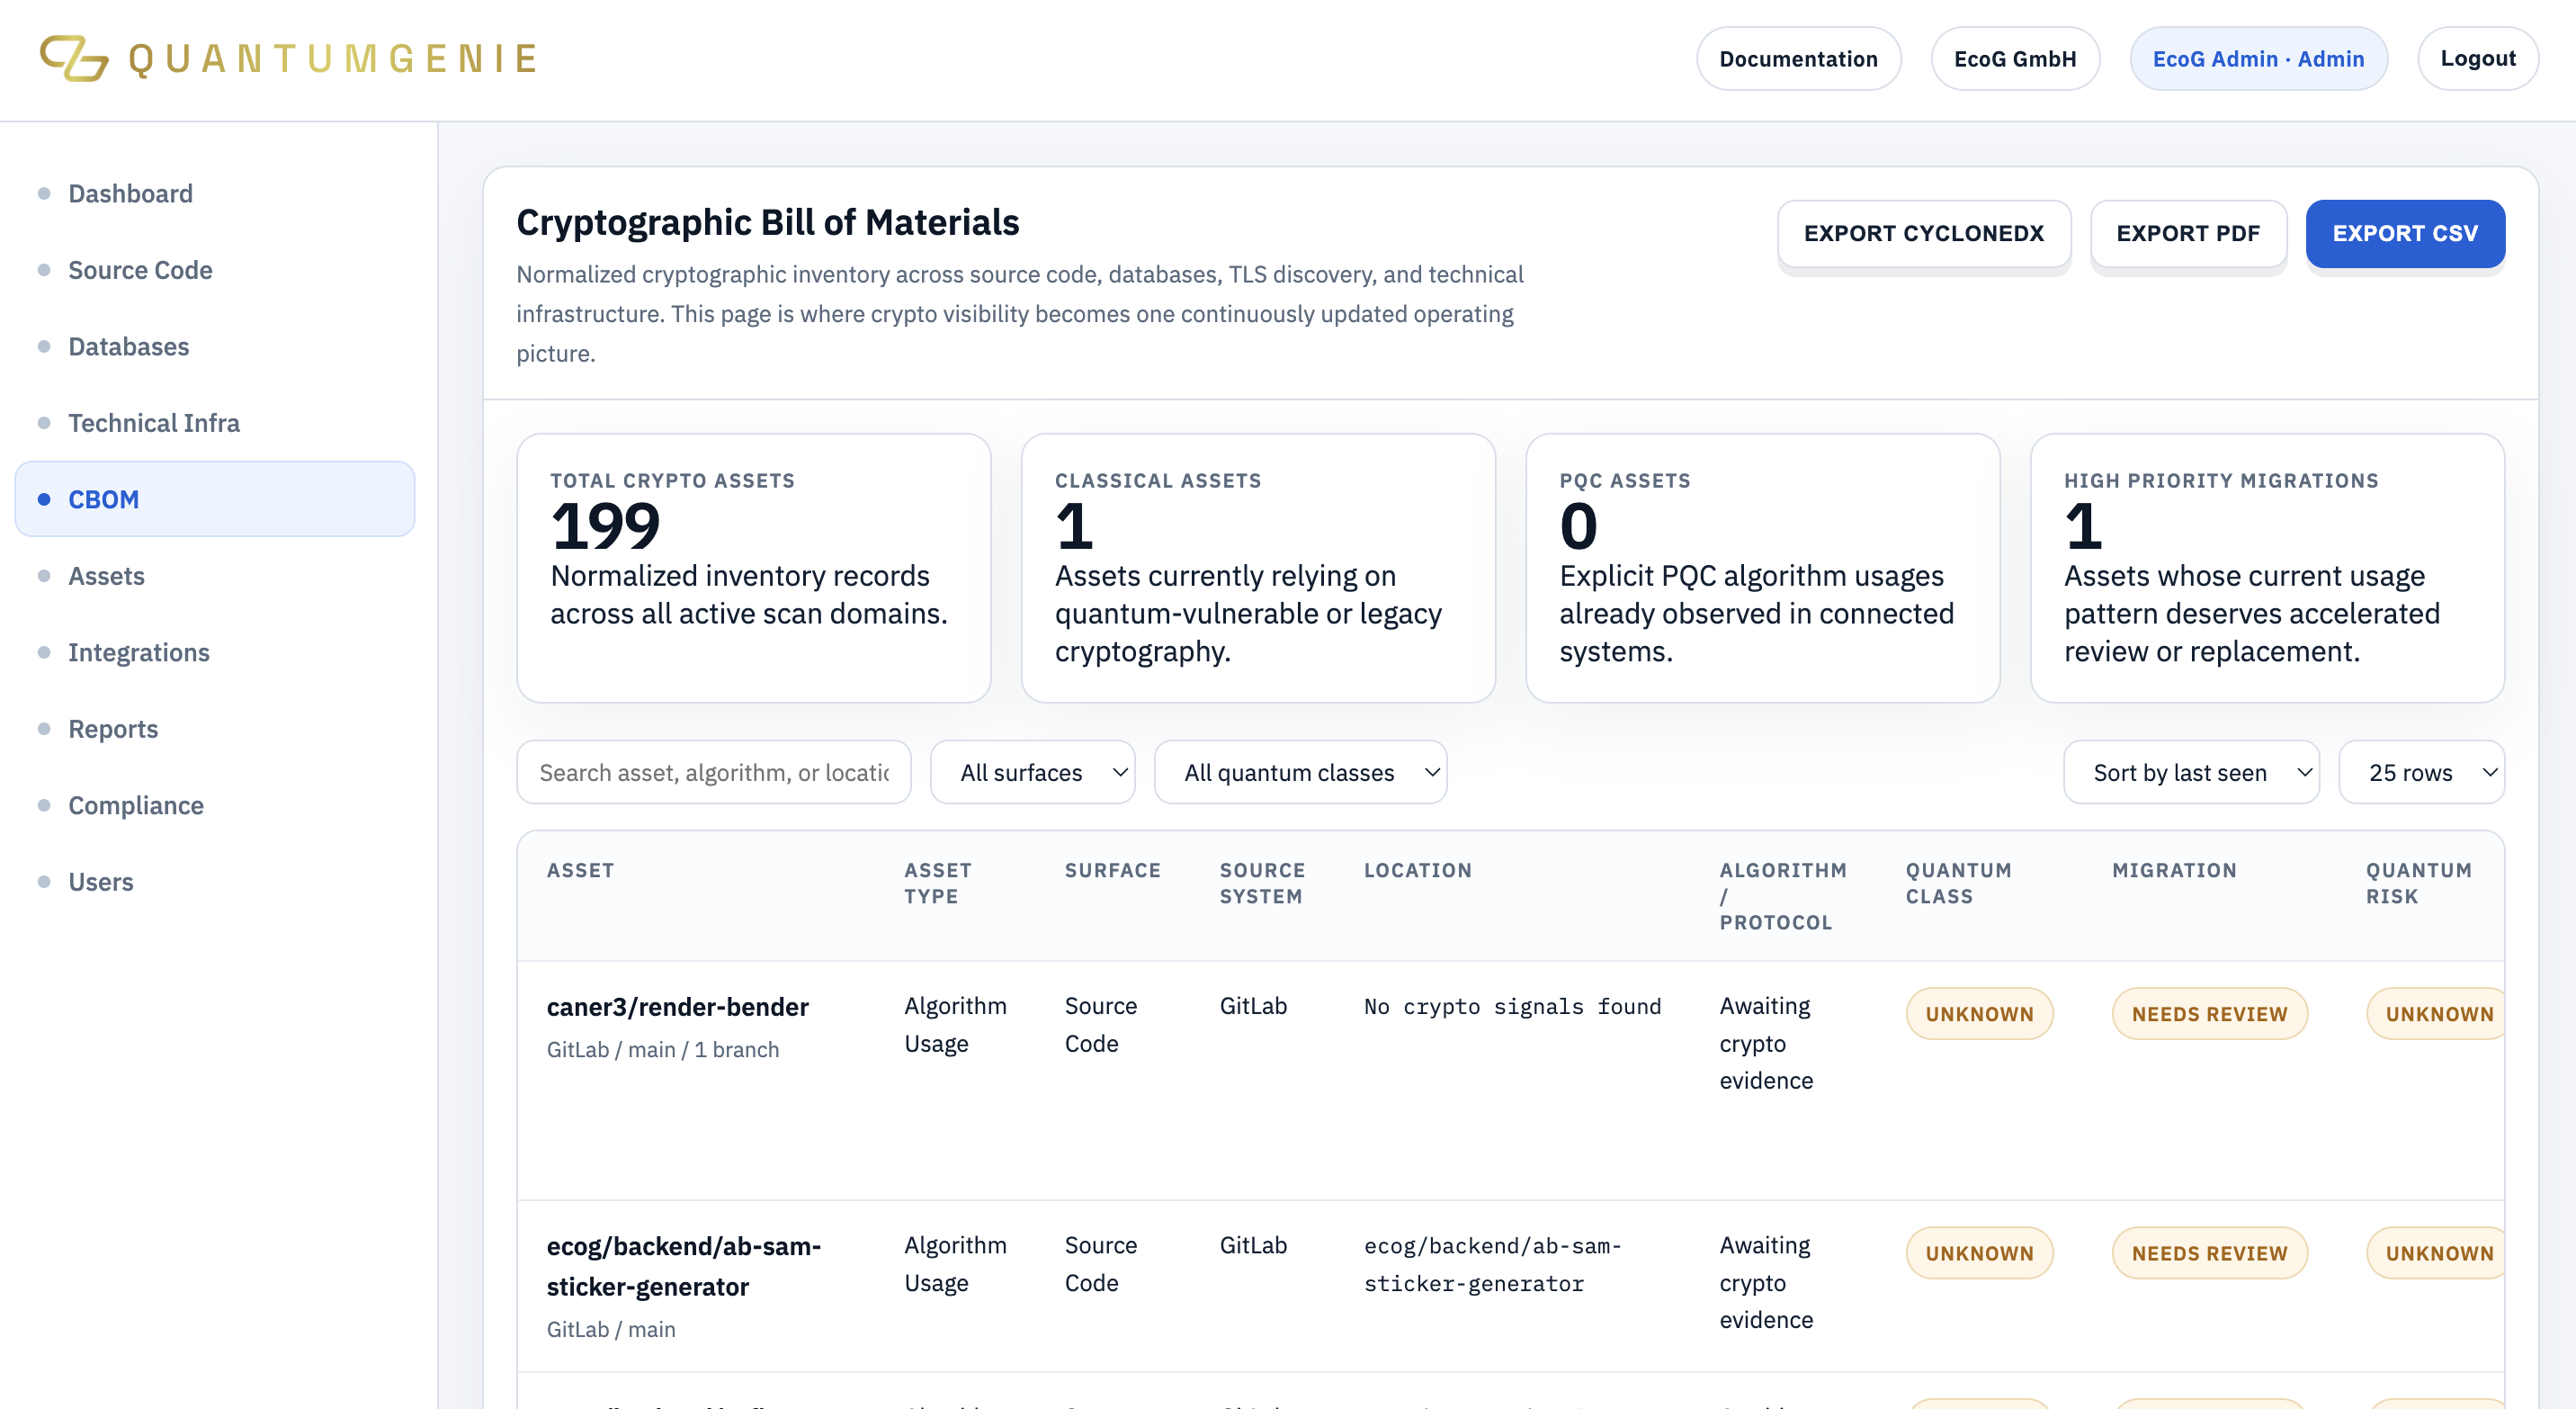Click NEEDS REVIEW badge for caner3/render-bender
This screenshot has width=2576, height=1409.
click(2209, 1013)
